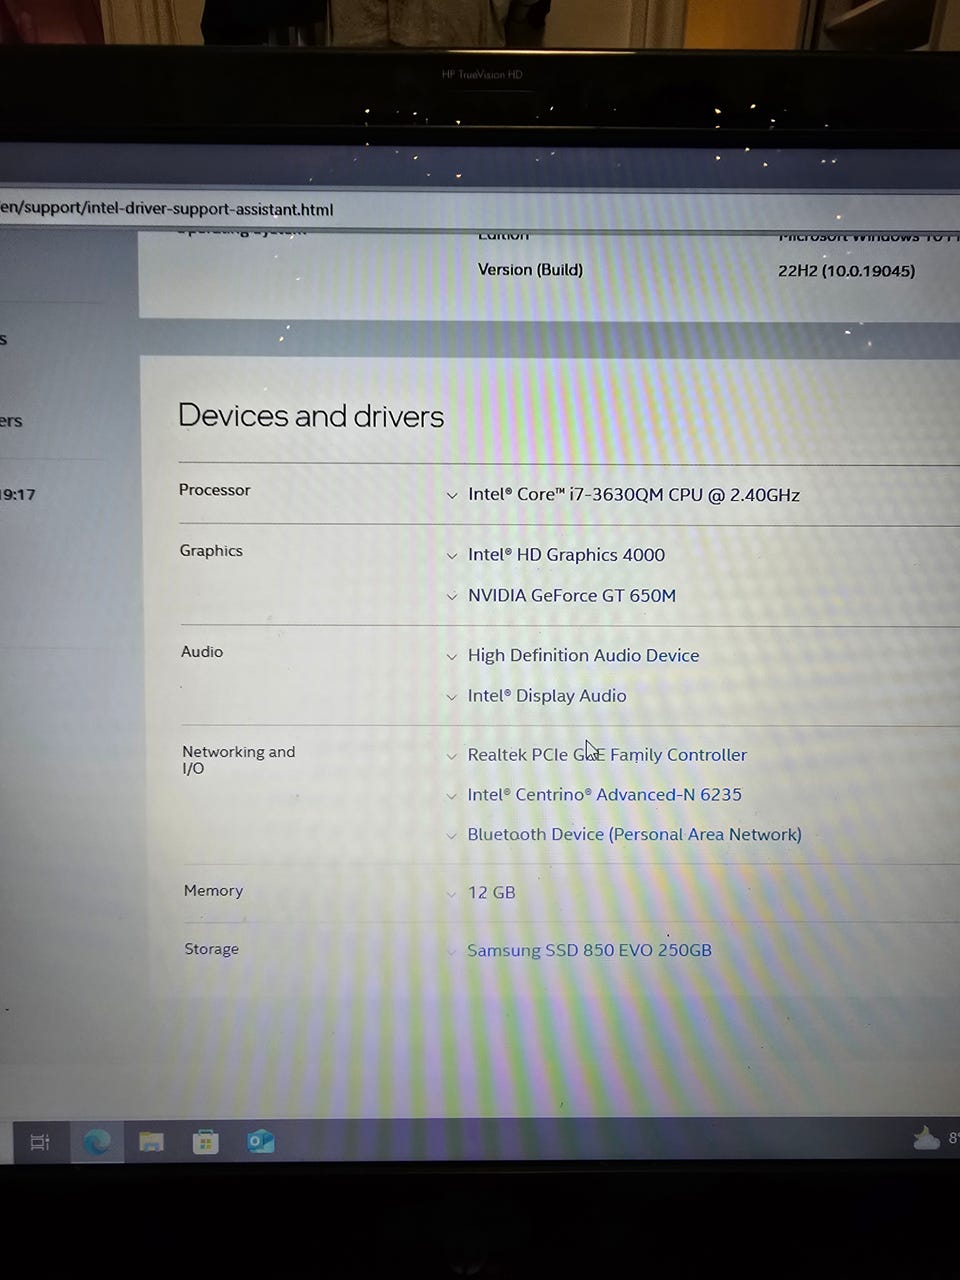Screen dimensions: 960x1280
Task: Click the Storage row label
Action: pos(211,949)
